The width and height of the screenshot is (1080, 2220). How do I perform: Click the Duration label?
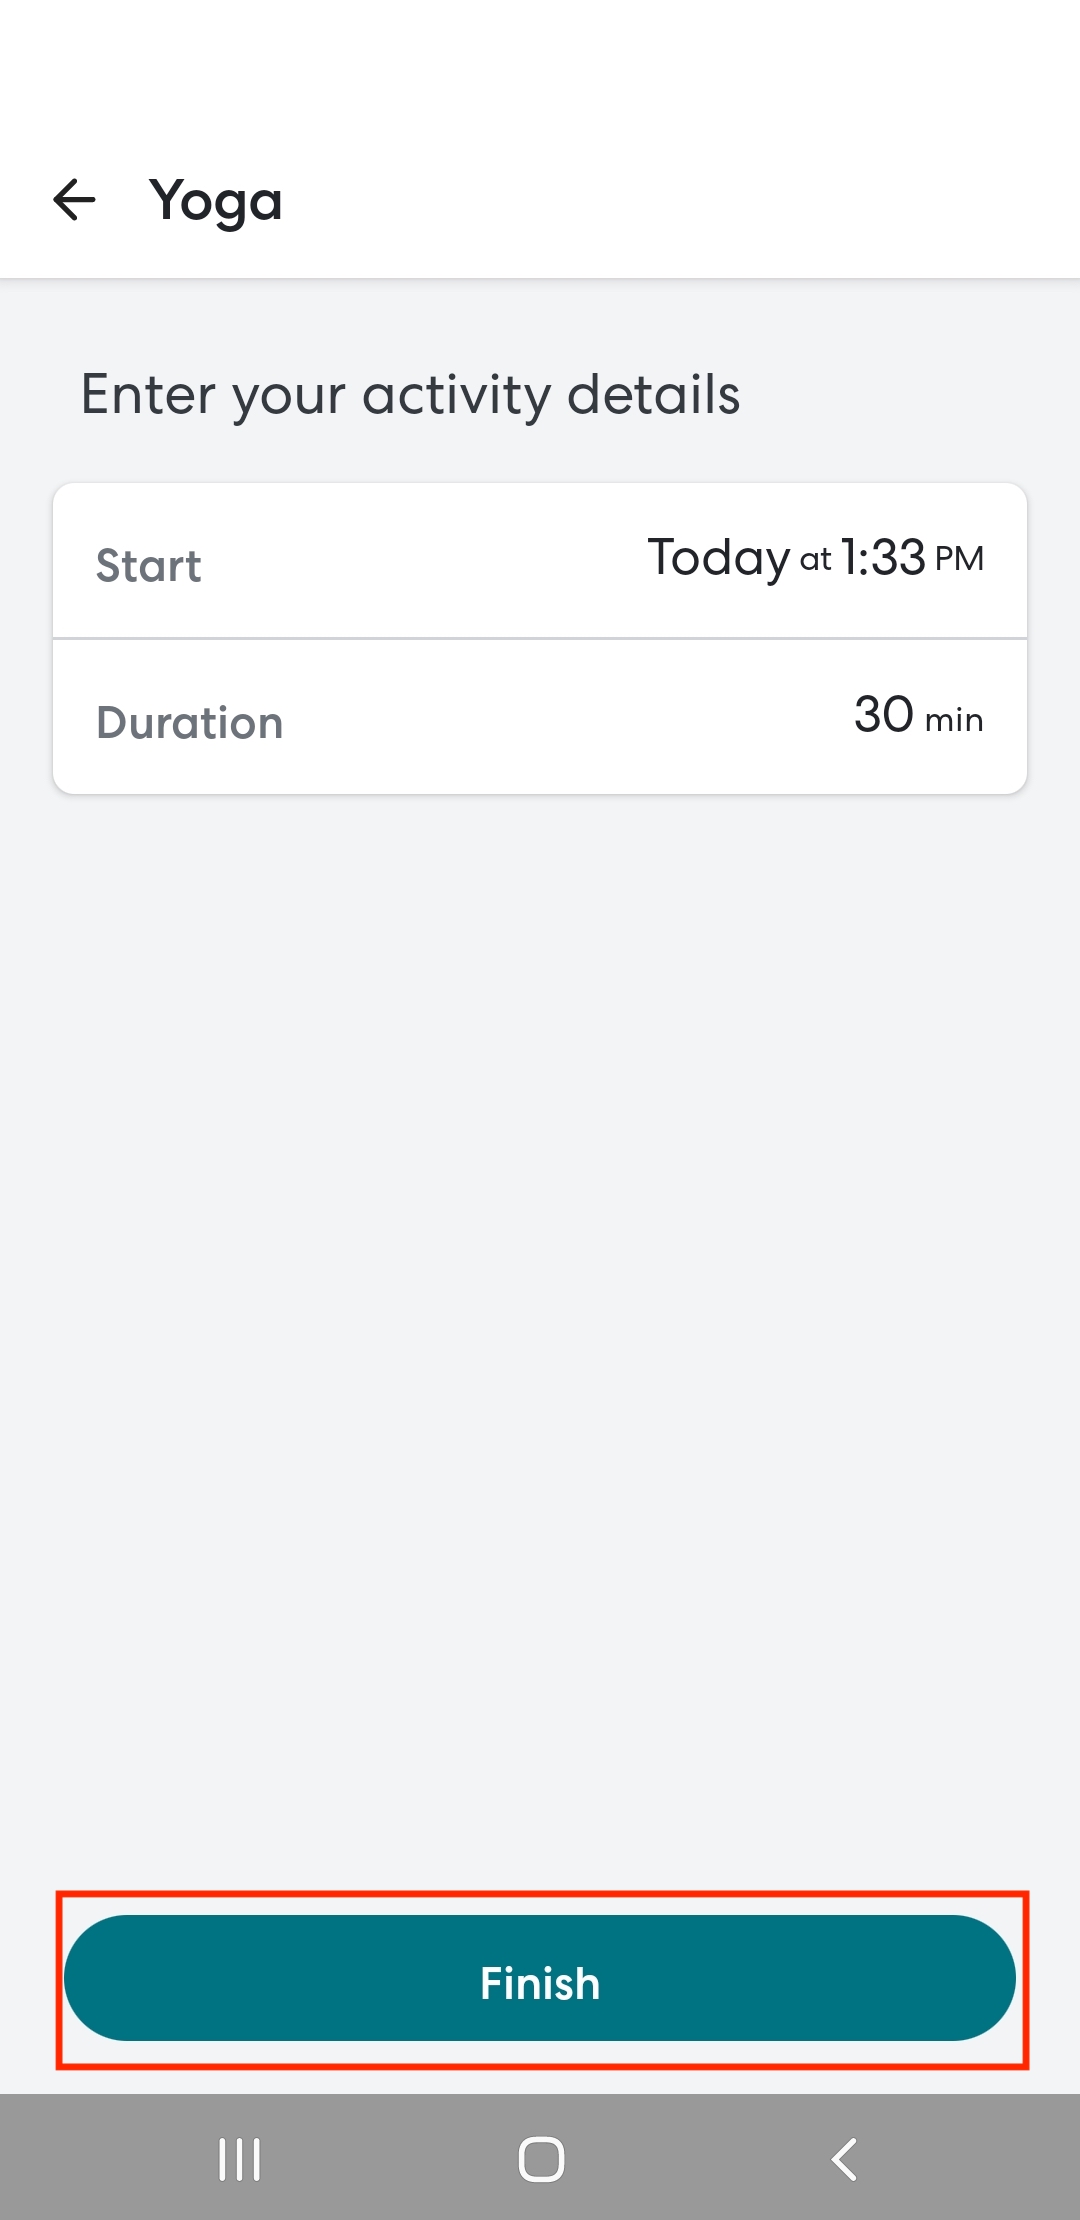190,722
